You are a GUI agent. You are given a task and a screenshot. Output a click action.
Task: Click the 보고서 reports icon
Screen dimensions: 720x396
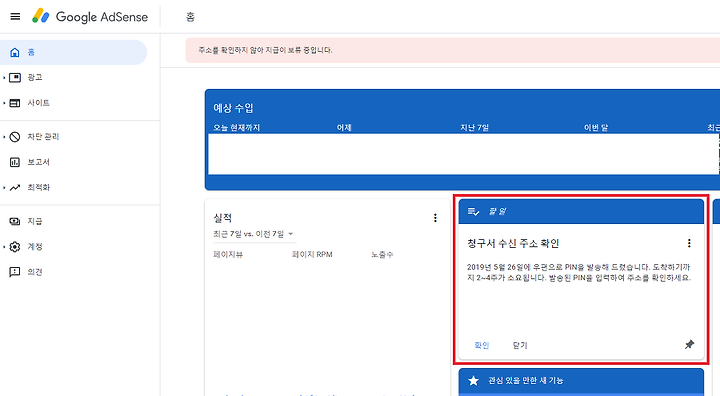pos(15,162)
